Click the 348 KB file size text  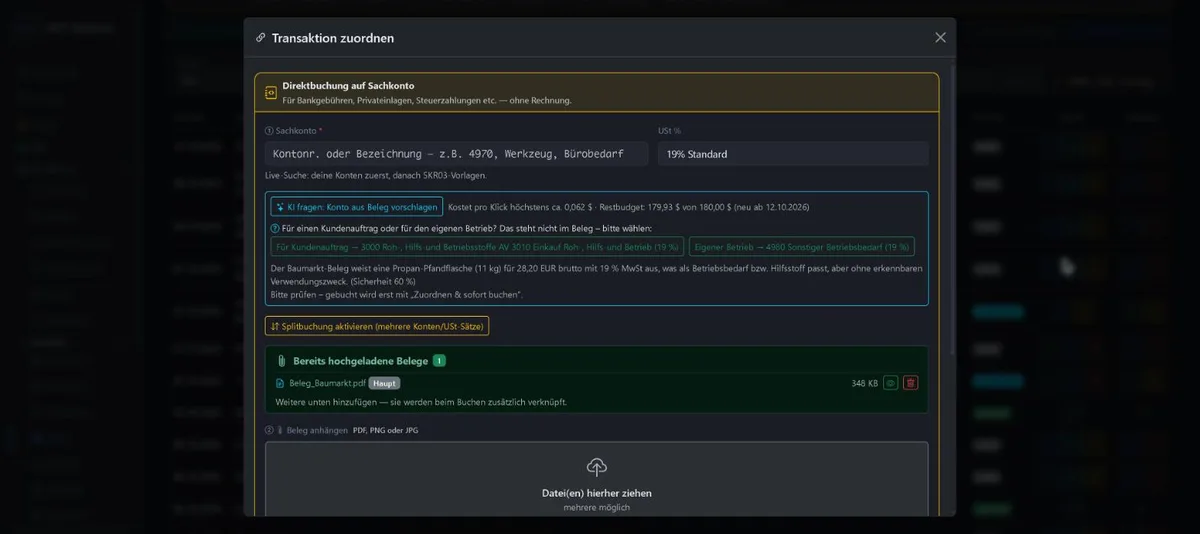[865, 383]
